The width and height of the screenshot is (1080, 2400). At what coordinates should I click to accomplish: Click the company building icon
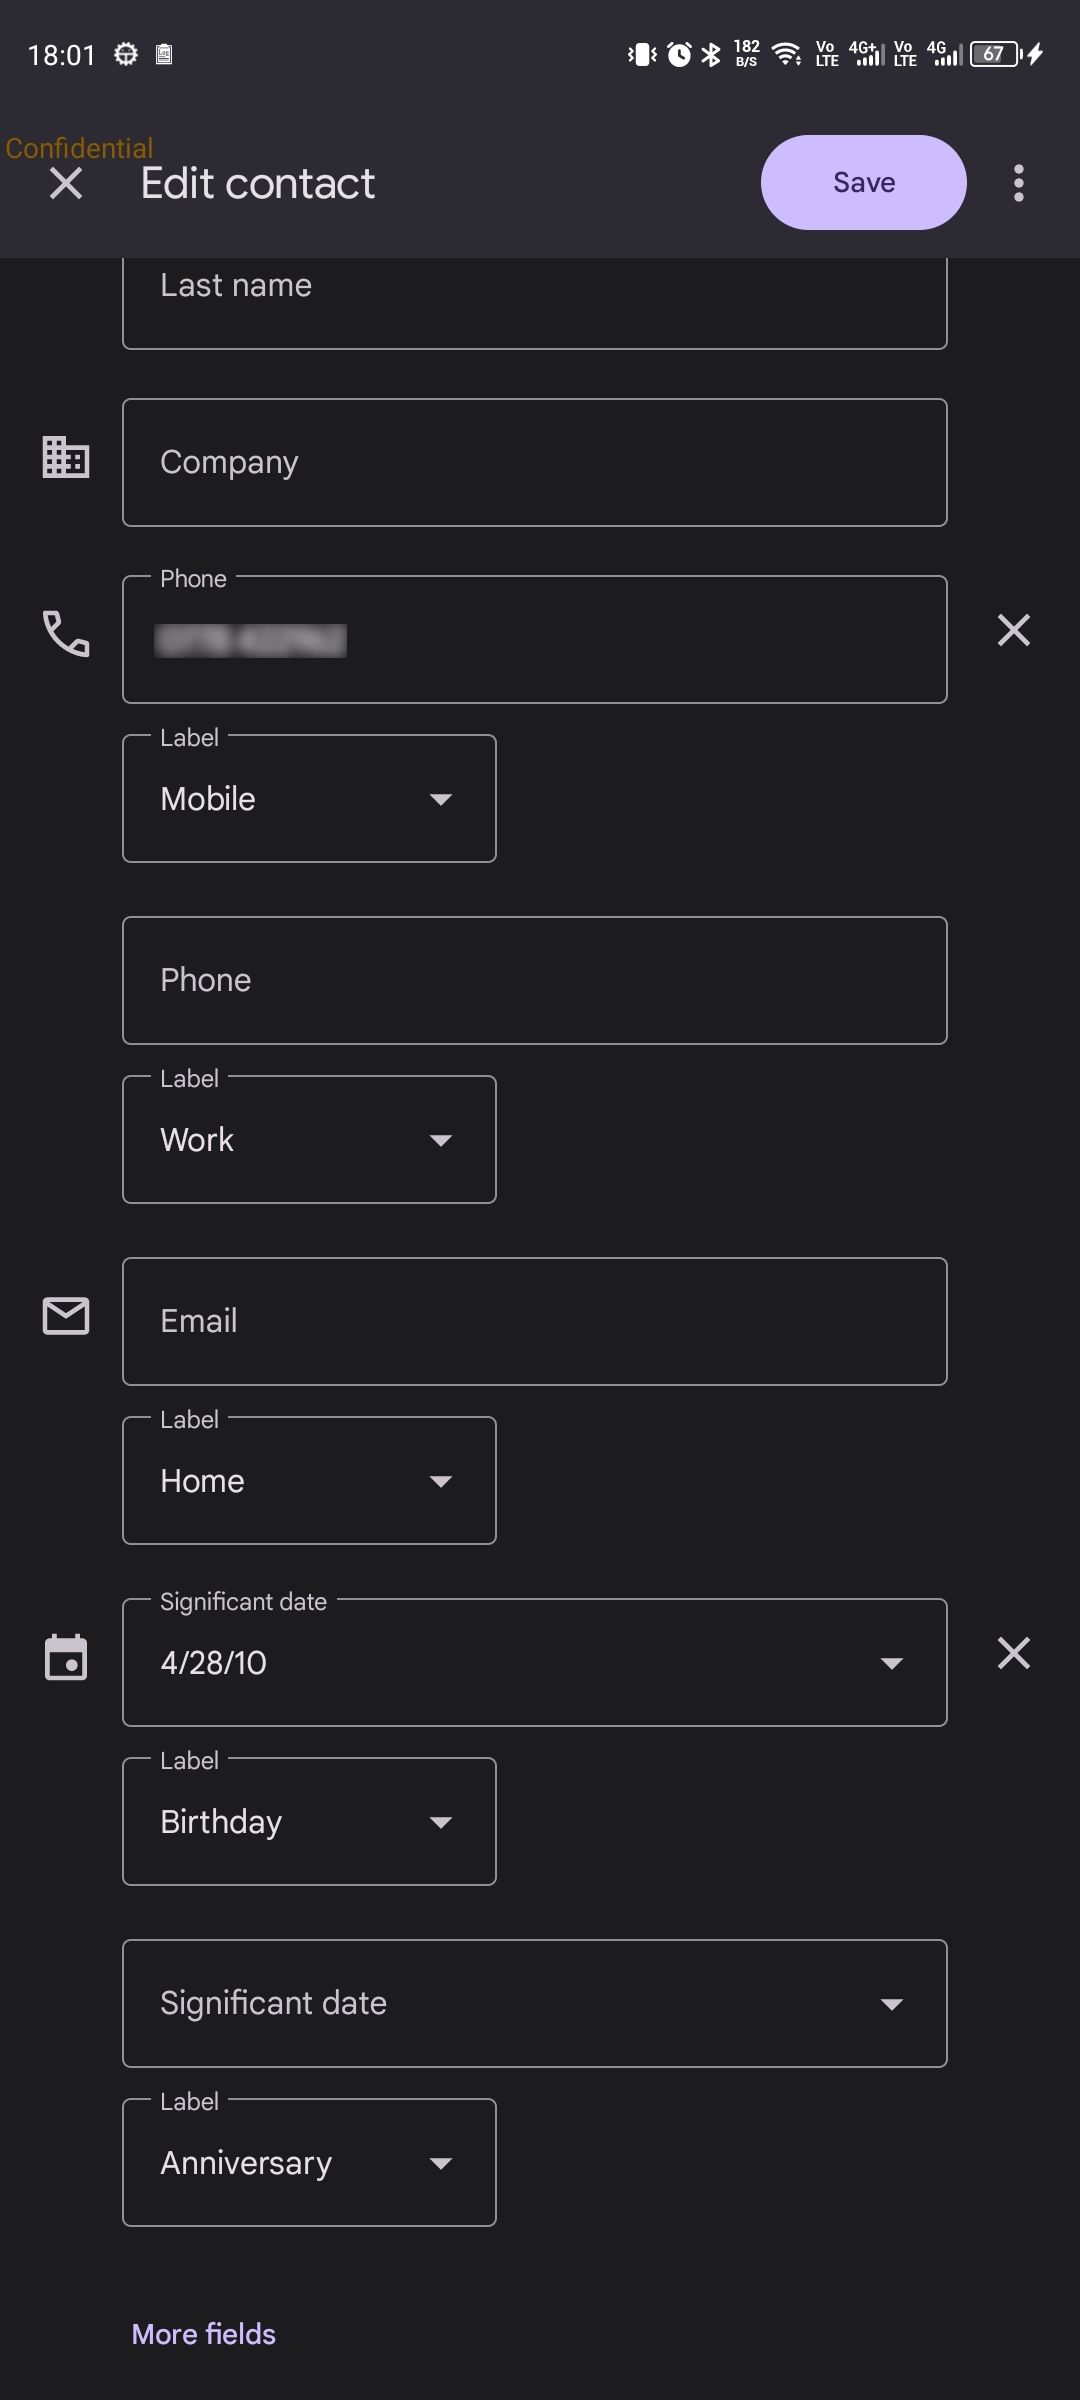tap(65, 460)
